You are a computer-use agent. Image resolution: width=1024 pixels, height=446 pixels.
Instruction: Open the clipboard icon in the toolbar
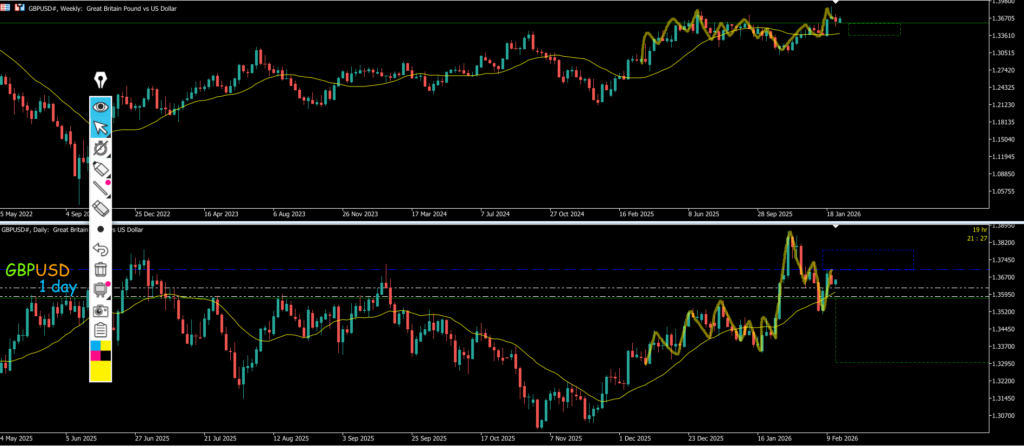coord(100,329)
